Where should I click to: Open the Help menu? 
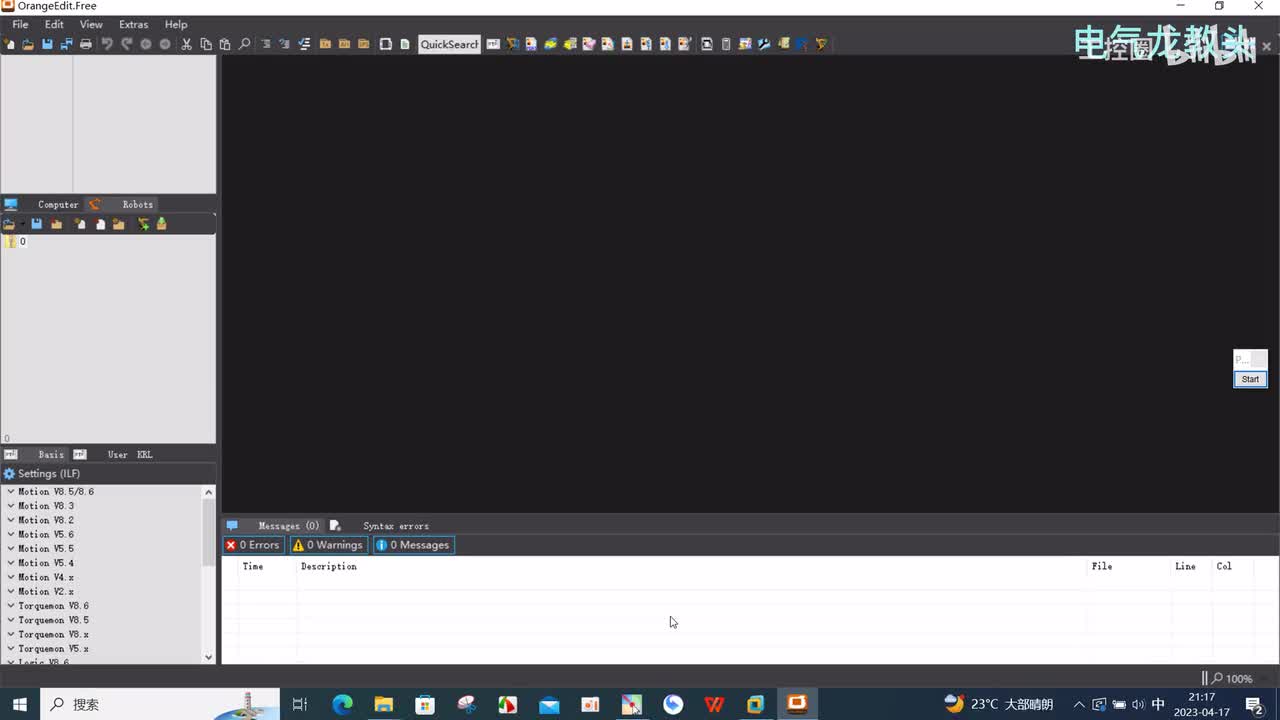176,24
